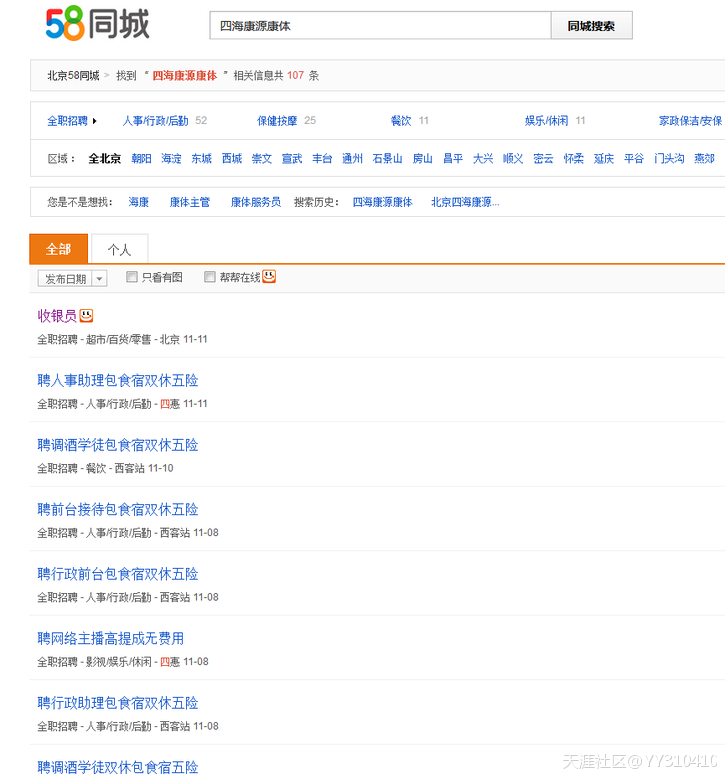725x779 pixels.
Task: Open 聘调酒学徒包食宿双休五险 listing
Action: pos(118,445)
